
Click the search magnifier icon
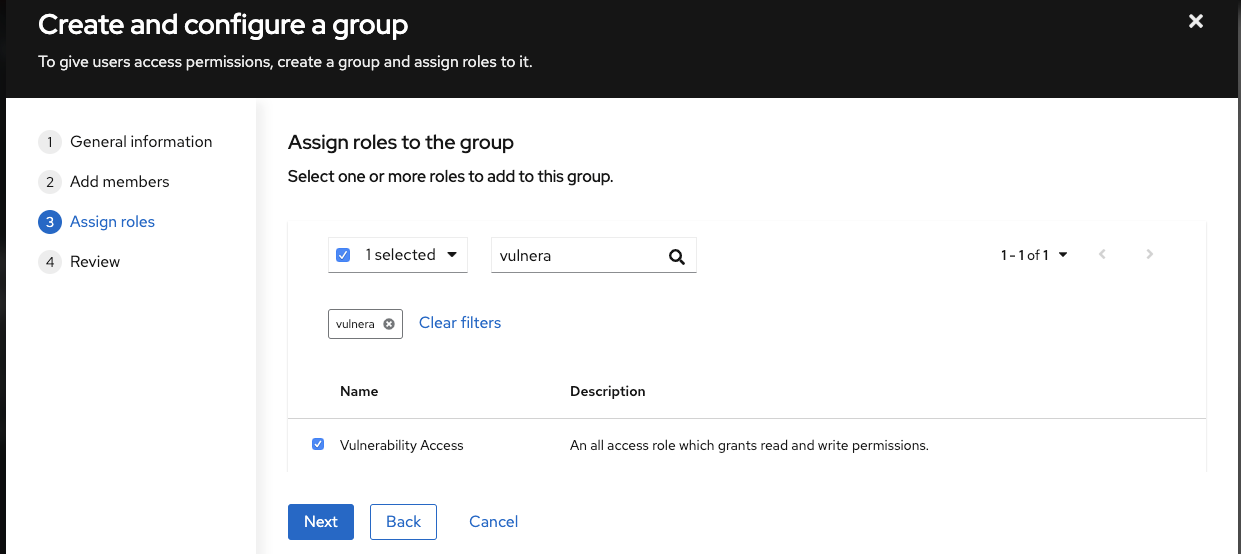(x=677, y=256)
